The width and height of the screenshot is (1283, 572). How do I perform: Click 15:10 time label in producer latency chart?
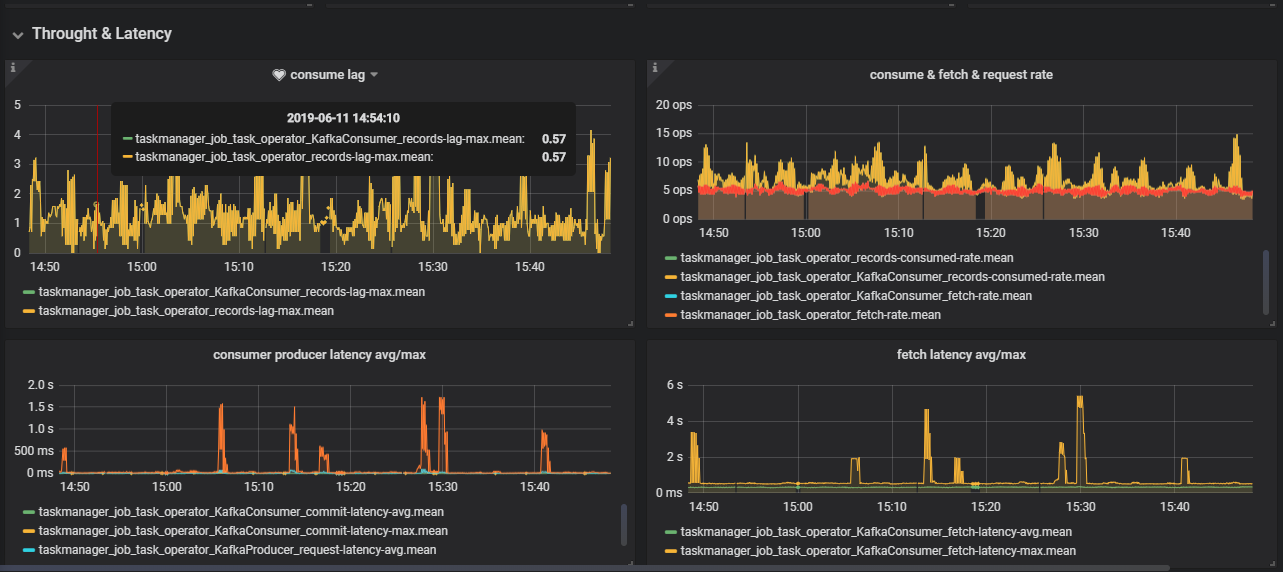258,487
